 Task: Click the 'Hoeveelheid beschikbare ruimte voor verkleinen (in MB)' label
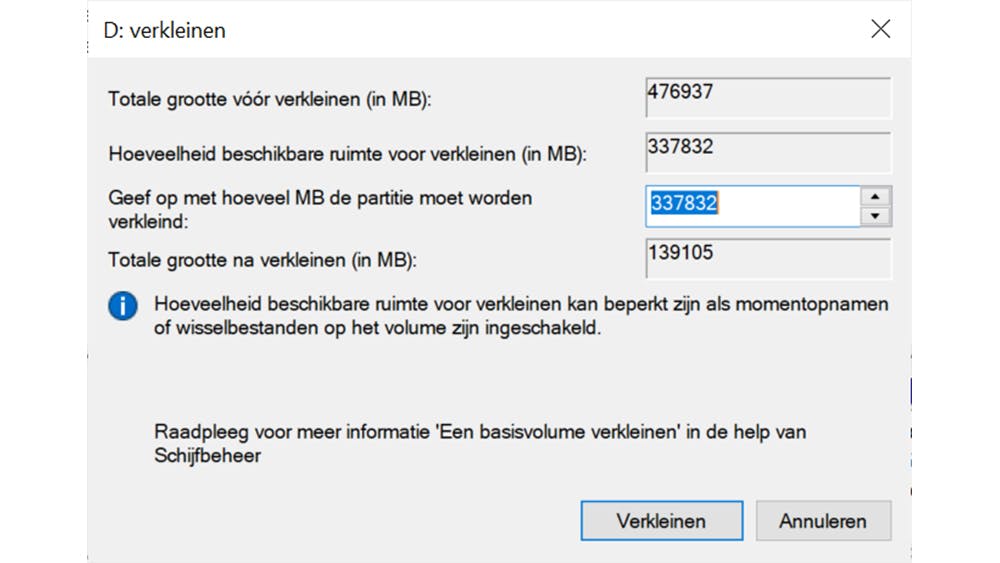(347, 154)
